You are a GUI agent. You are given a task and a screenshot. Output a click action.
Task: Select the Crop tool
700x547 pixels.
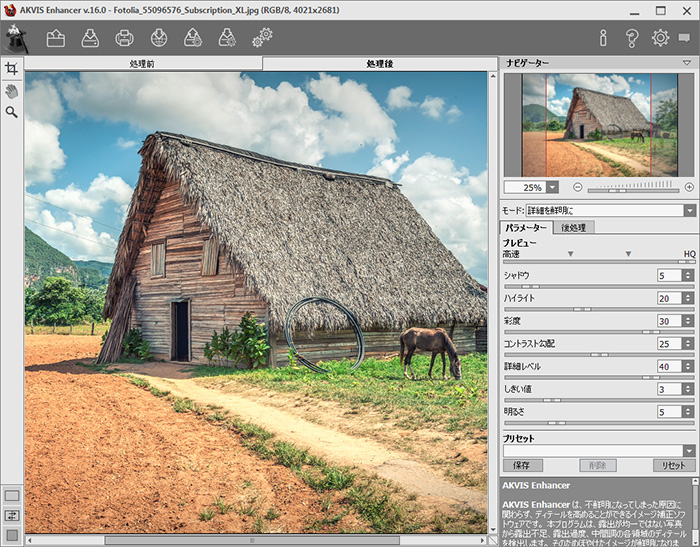pos(11,69)
